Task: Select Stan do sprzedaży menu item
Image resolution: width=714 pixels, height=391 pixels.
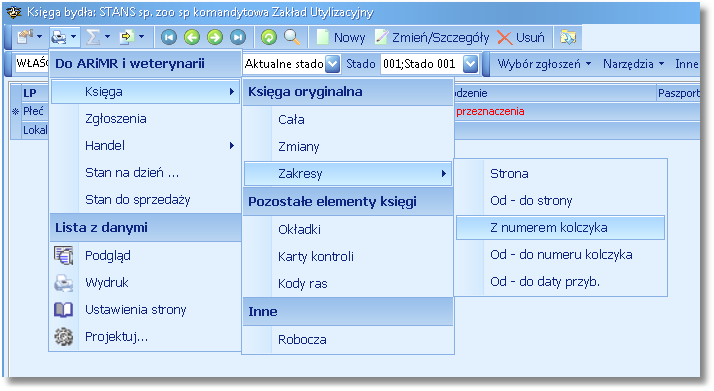Action: tap(145, 199)
